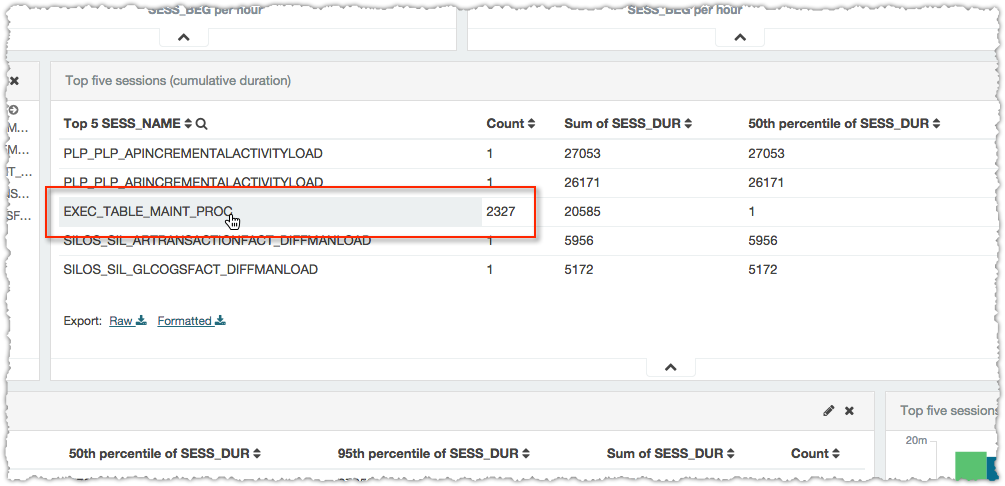Sort top sessions table by Count column
The width and height of the screenshot is (1005, 486).
[x=531, y=124]
